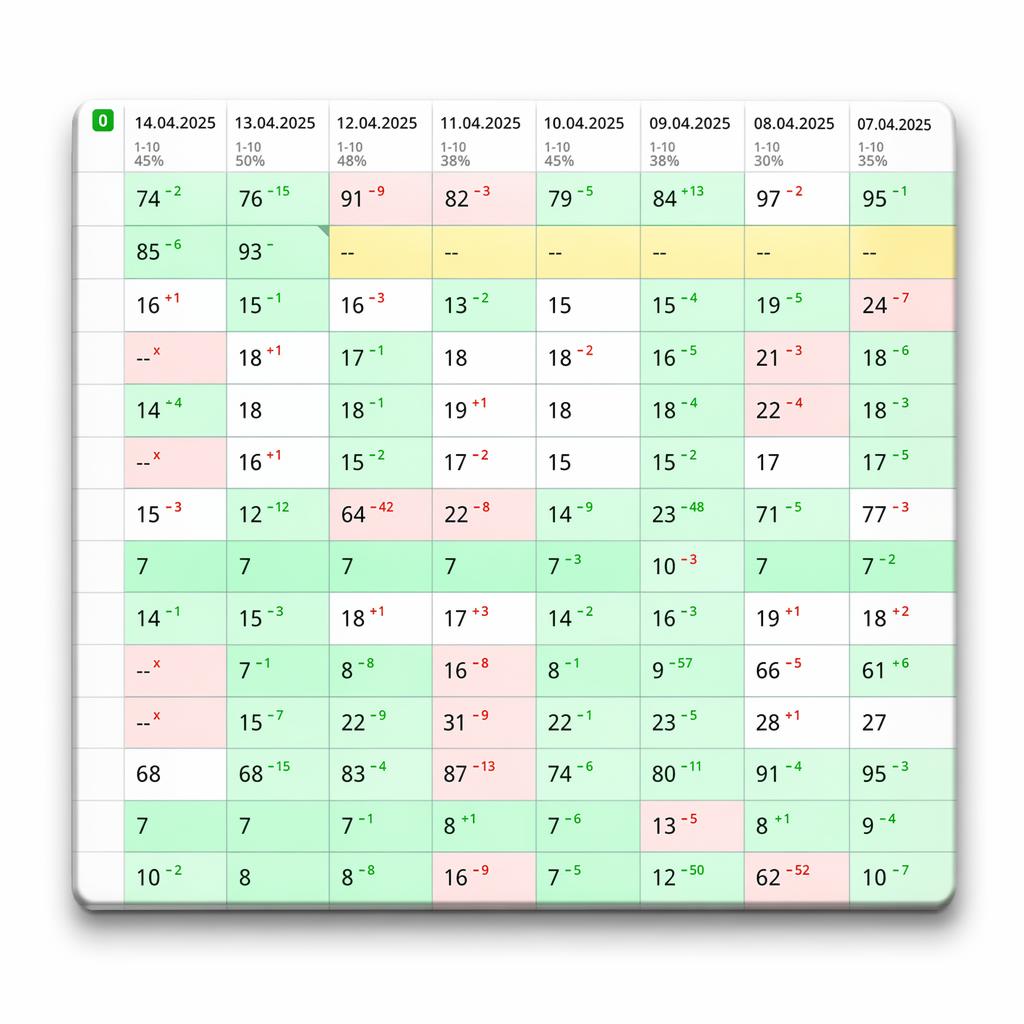Click the 50% percentage under 13.04.2025
Screen dimensions: 1024x1024
(250, 161)
